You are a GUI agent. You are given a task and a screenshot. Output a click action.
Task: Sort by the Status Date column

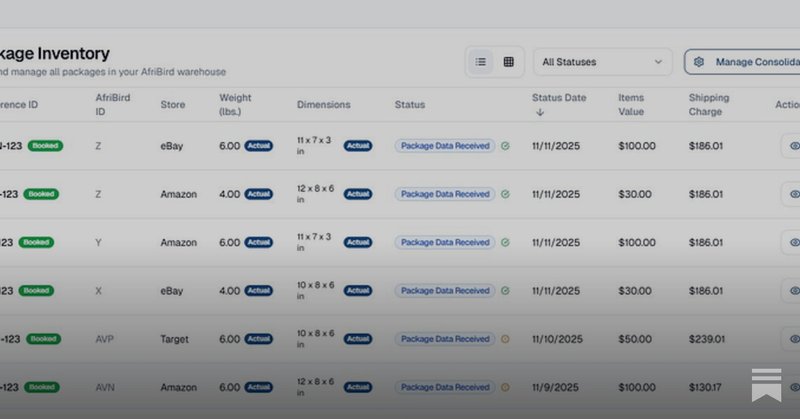tap(559, 104)
